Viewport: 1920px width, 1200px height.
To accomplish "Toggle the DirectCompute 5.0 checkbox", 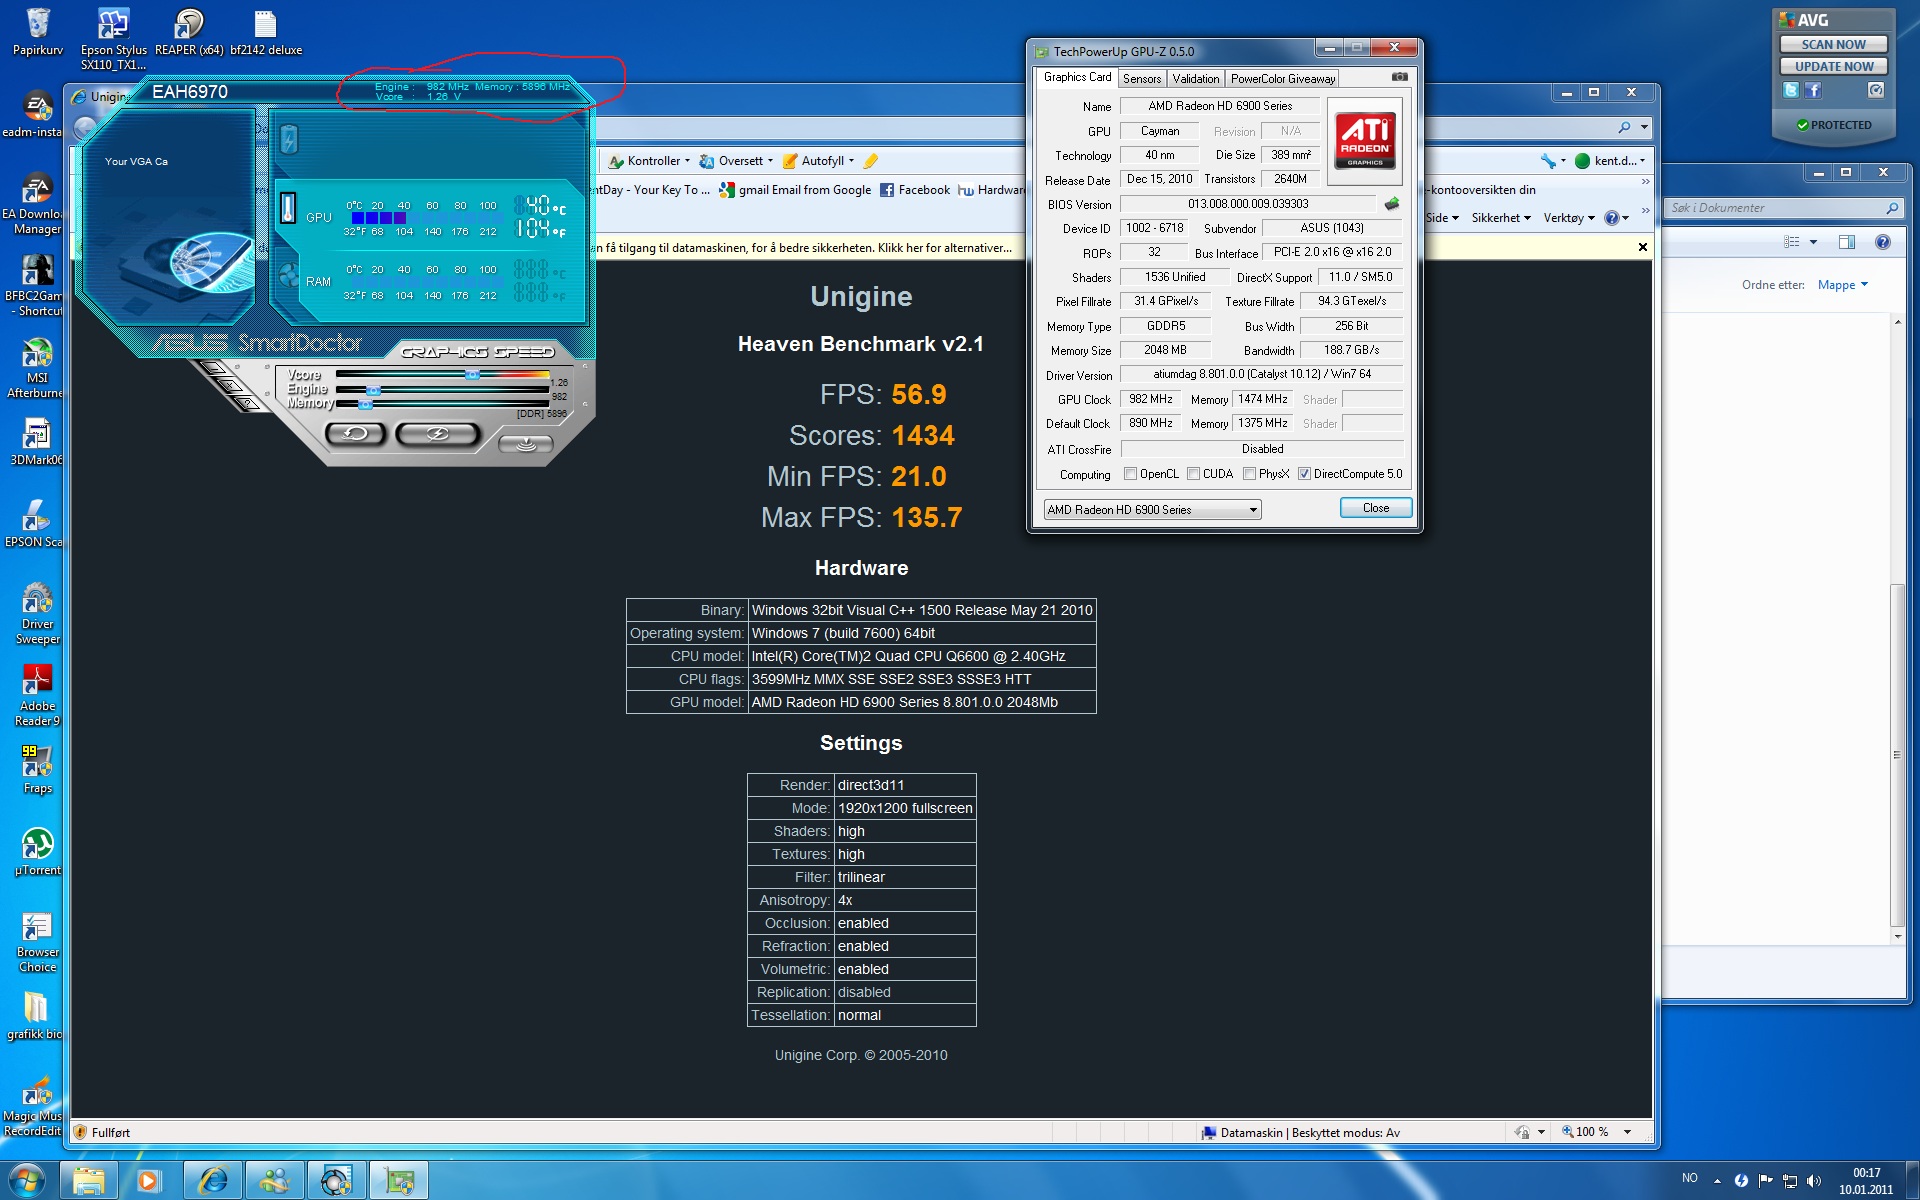I will click(x=1304, y=474).
